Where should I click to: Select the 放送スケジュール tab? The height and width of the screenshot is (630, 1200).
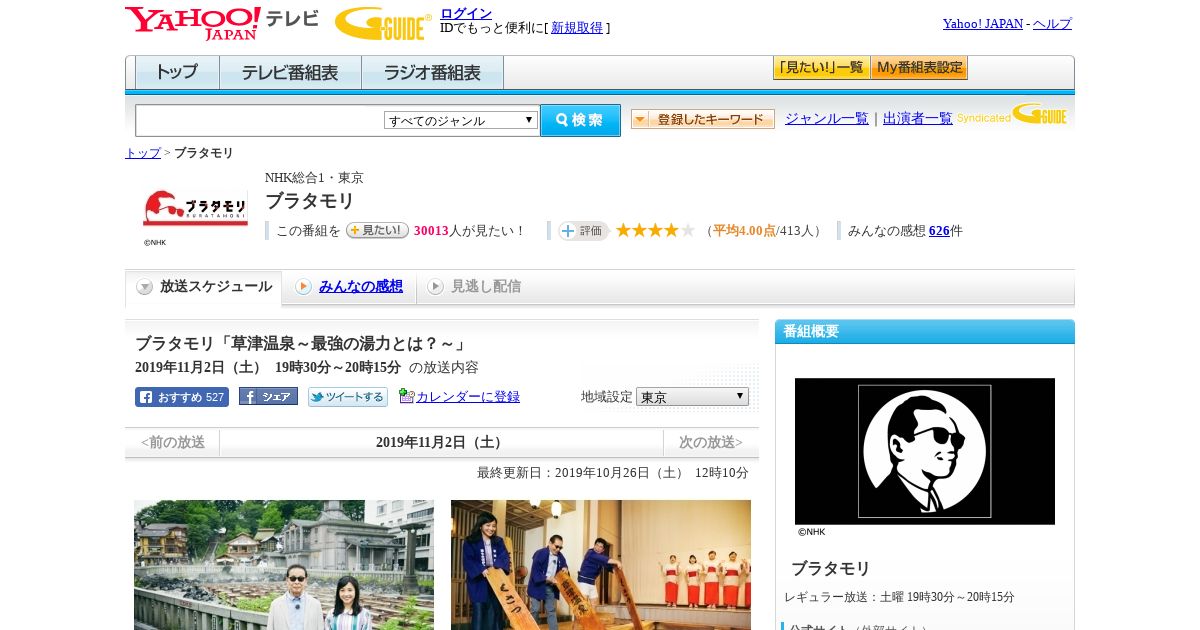(203, 287)
